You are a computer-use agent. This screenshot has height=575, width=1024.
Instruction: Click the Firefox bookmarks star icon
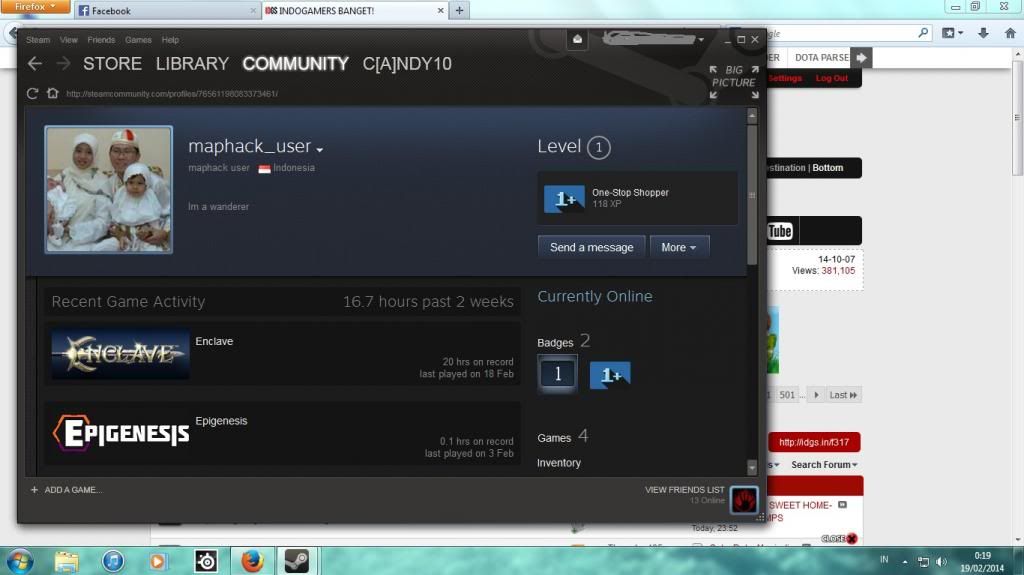click(948, 33)
